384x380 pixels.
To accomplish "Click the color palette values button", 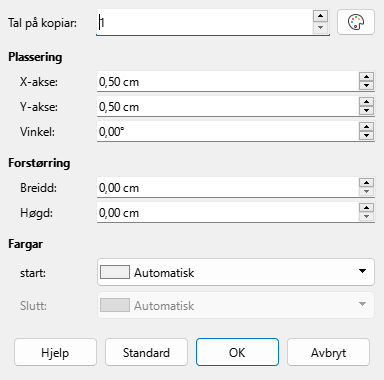I will click(356, 22).
